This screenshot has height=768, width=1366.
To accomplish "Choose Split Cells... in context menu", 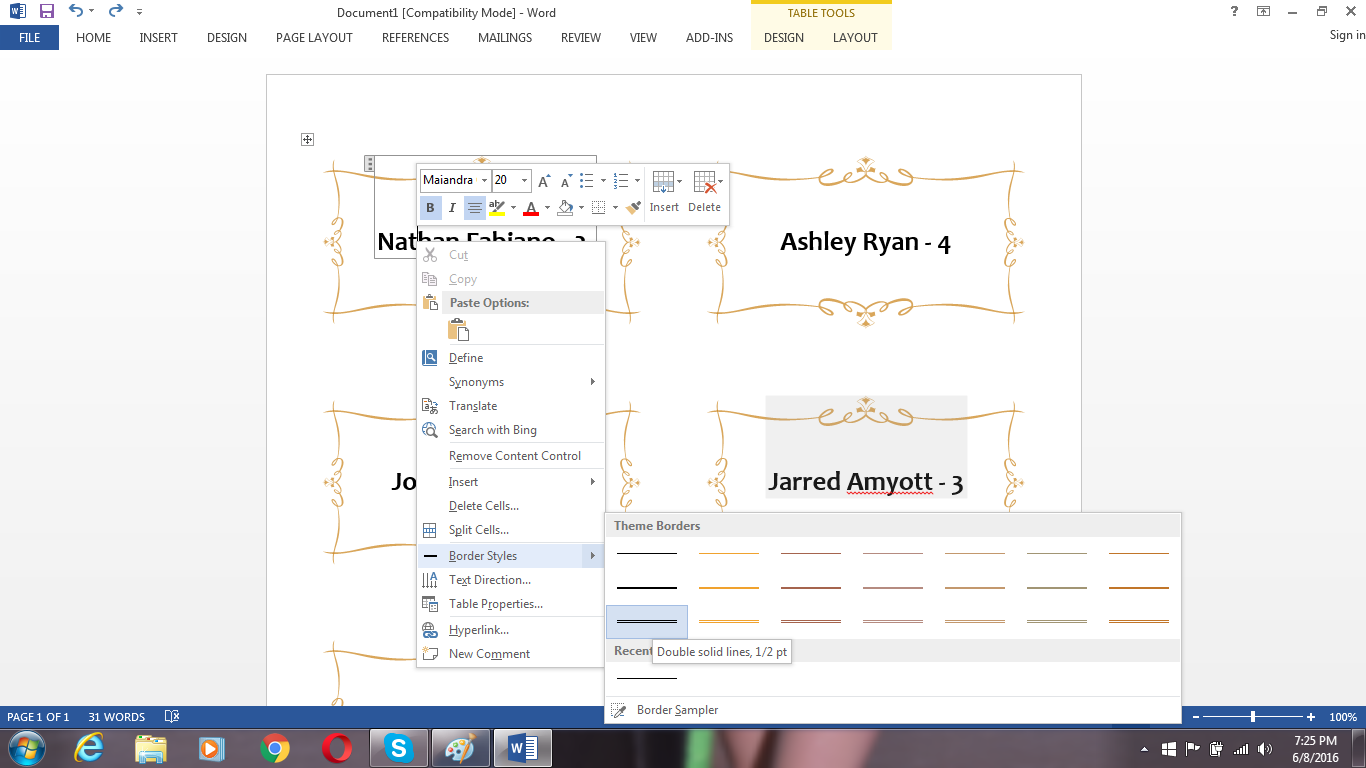I will [511, 530].
